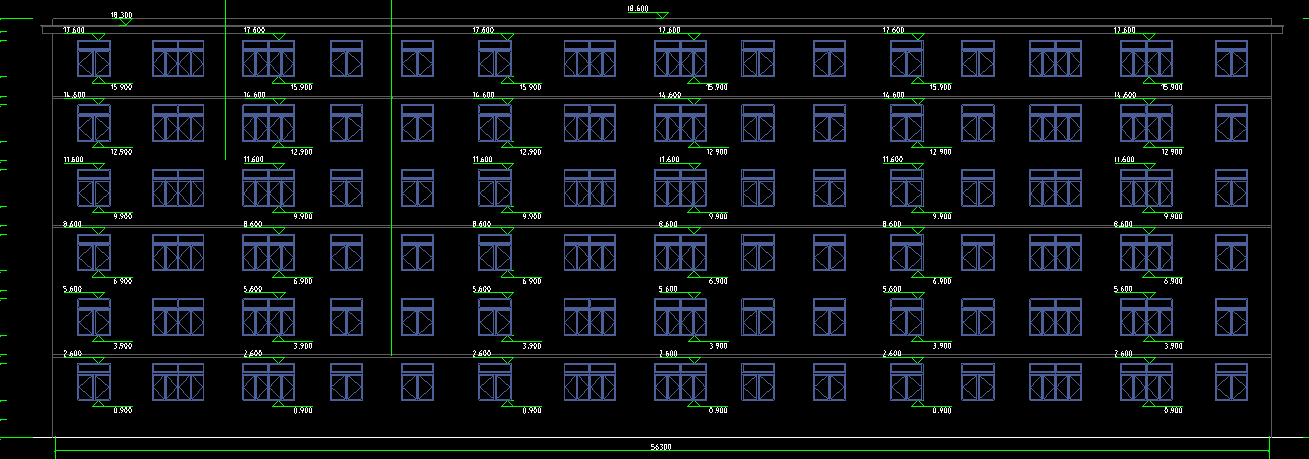Pick the 56300 overall width dimension text
This screenshot has height=459, width=1309.
click(660, 446)
